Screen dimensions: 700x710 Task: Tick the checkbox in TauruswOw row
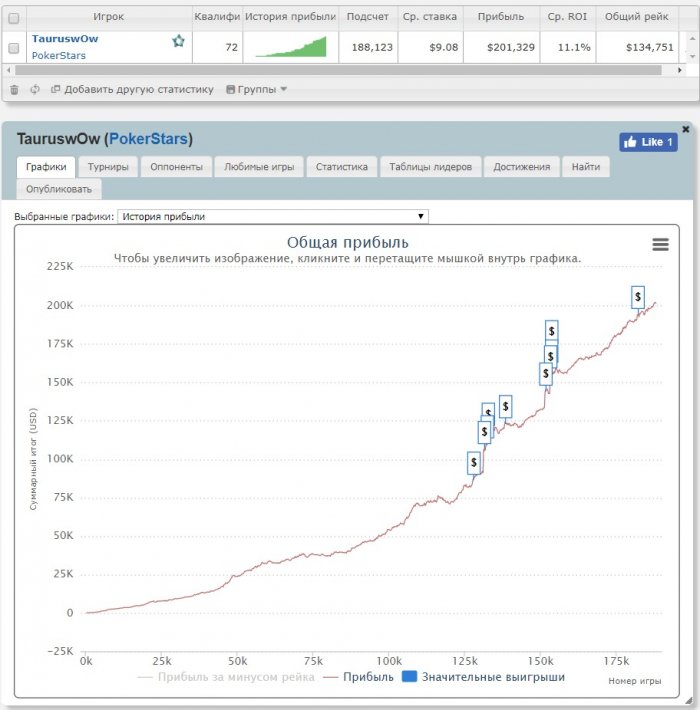[14, 48]
